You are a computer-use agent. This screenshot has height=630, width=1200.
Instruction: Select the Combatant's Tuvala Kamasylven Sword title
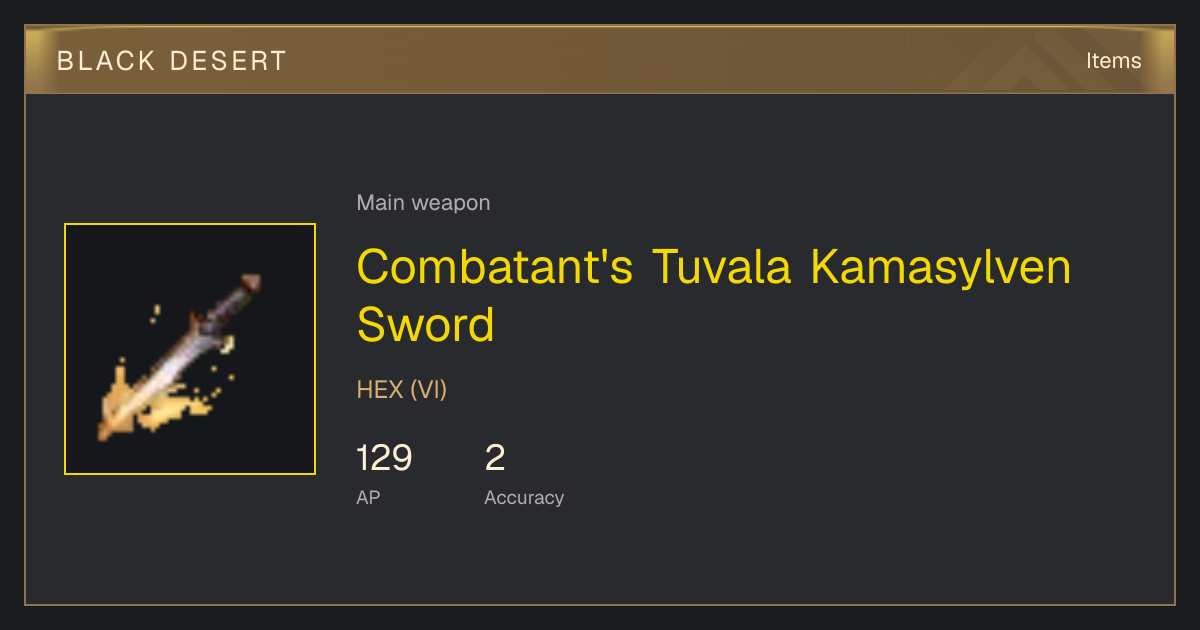[714, 296]
